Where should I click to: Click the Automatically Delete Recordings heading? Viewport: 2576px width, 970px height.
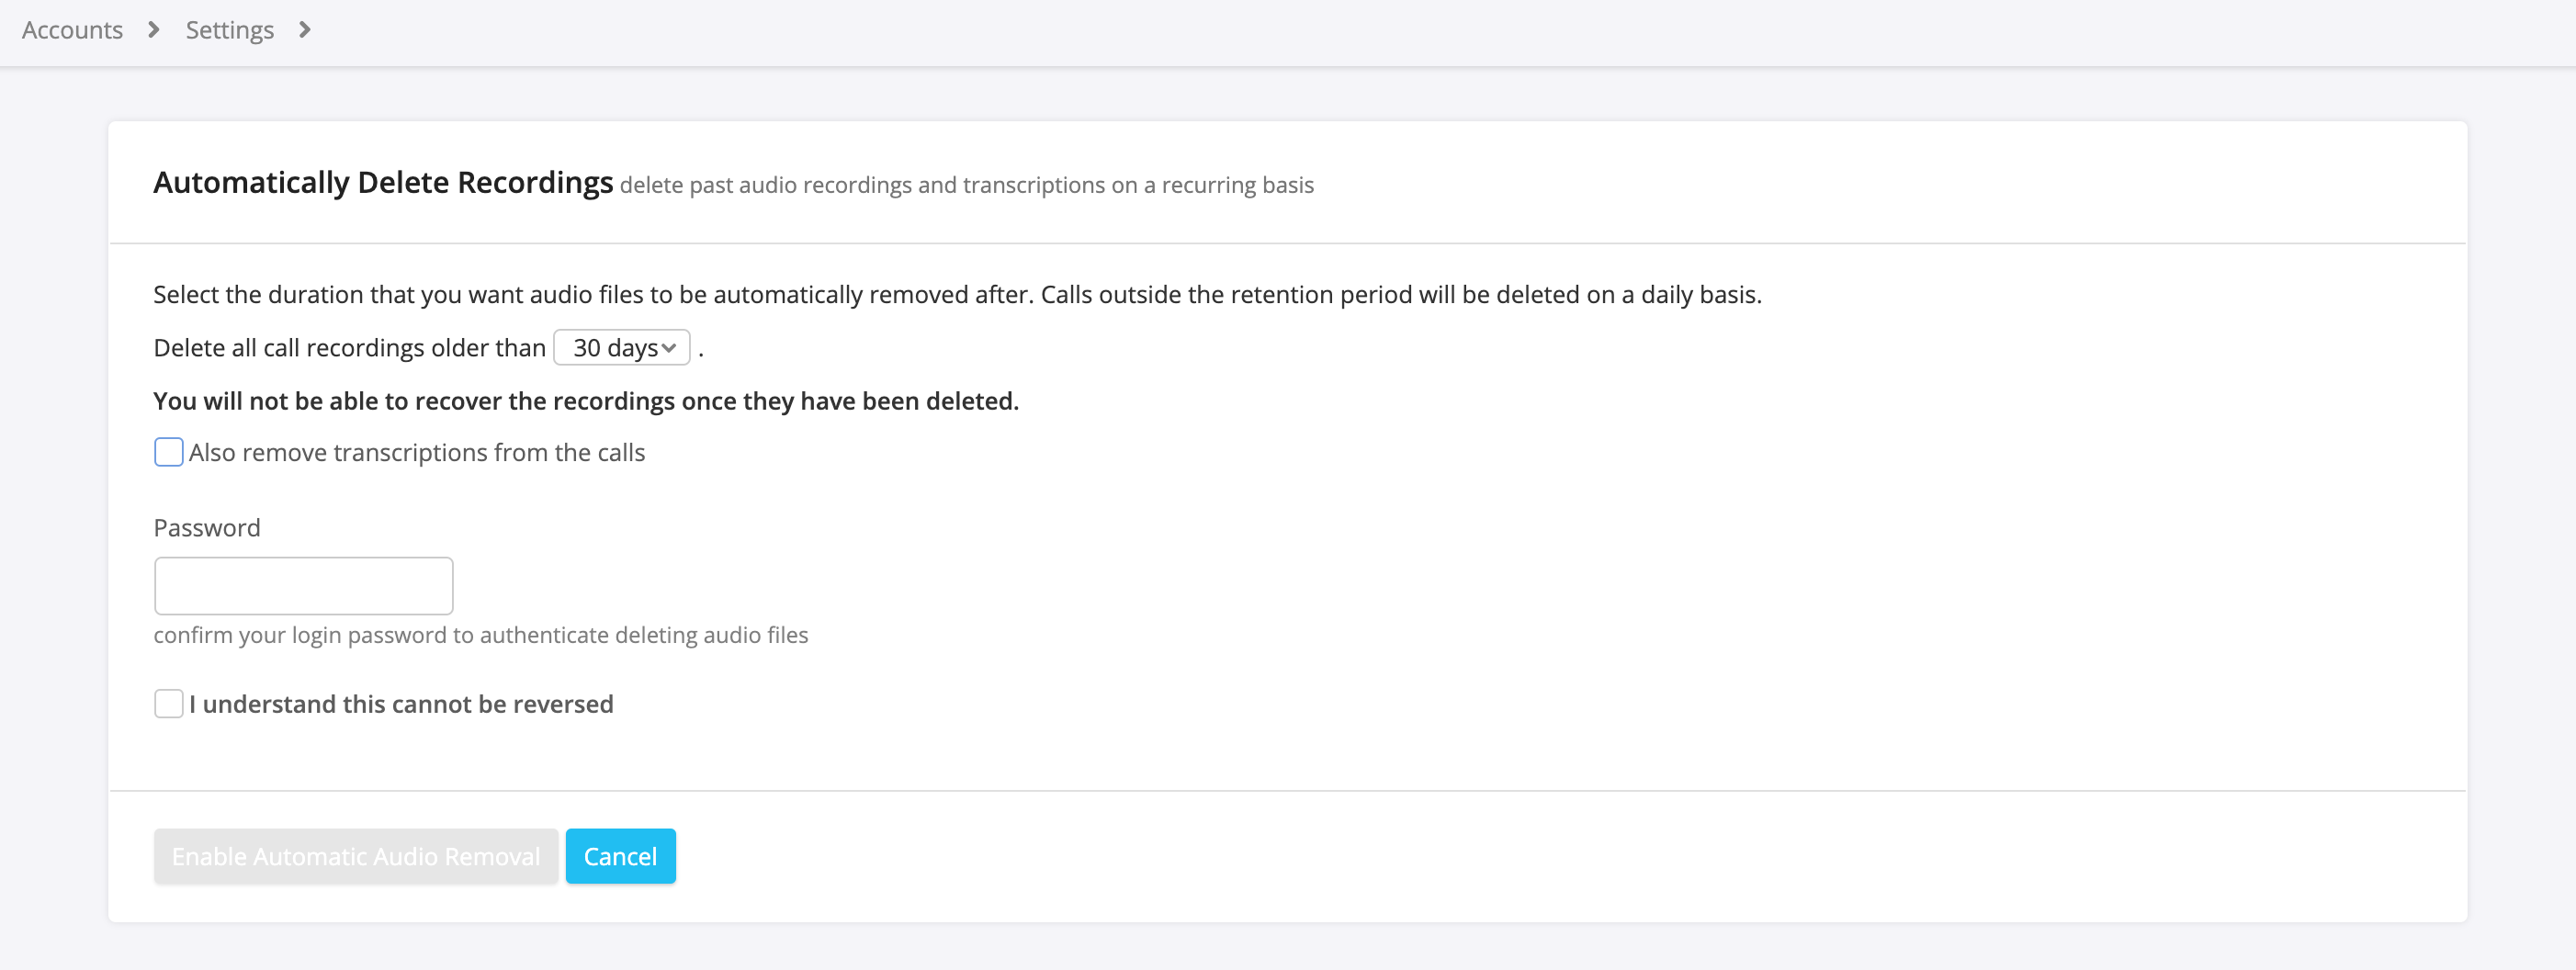point(383,183)
